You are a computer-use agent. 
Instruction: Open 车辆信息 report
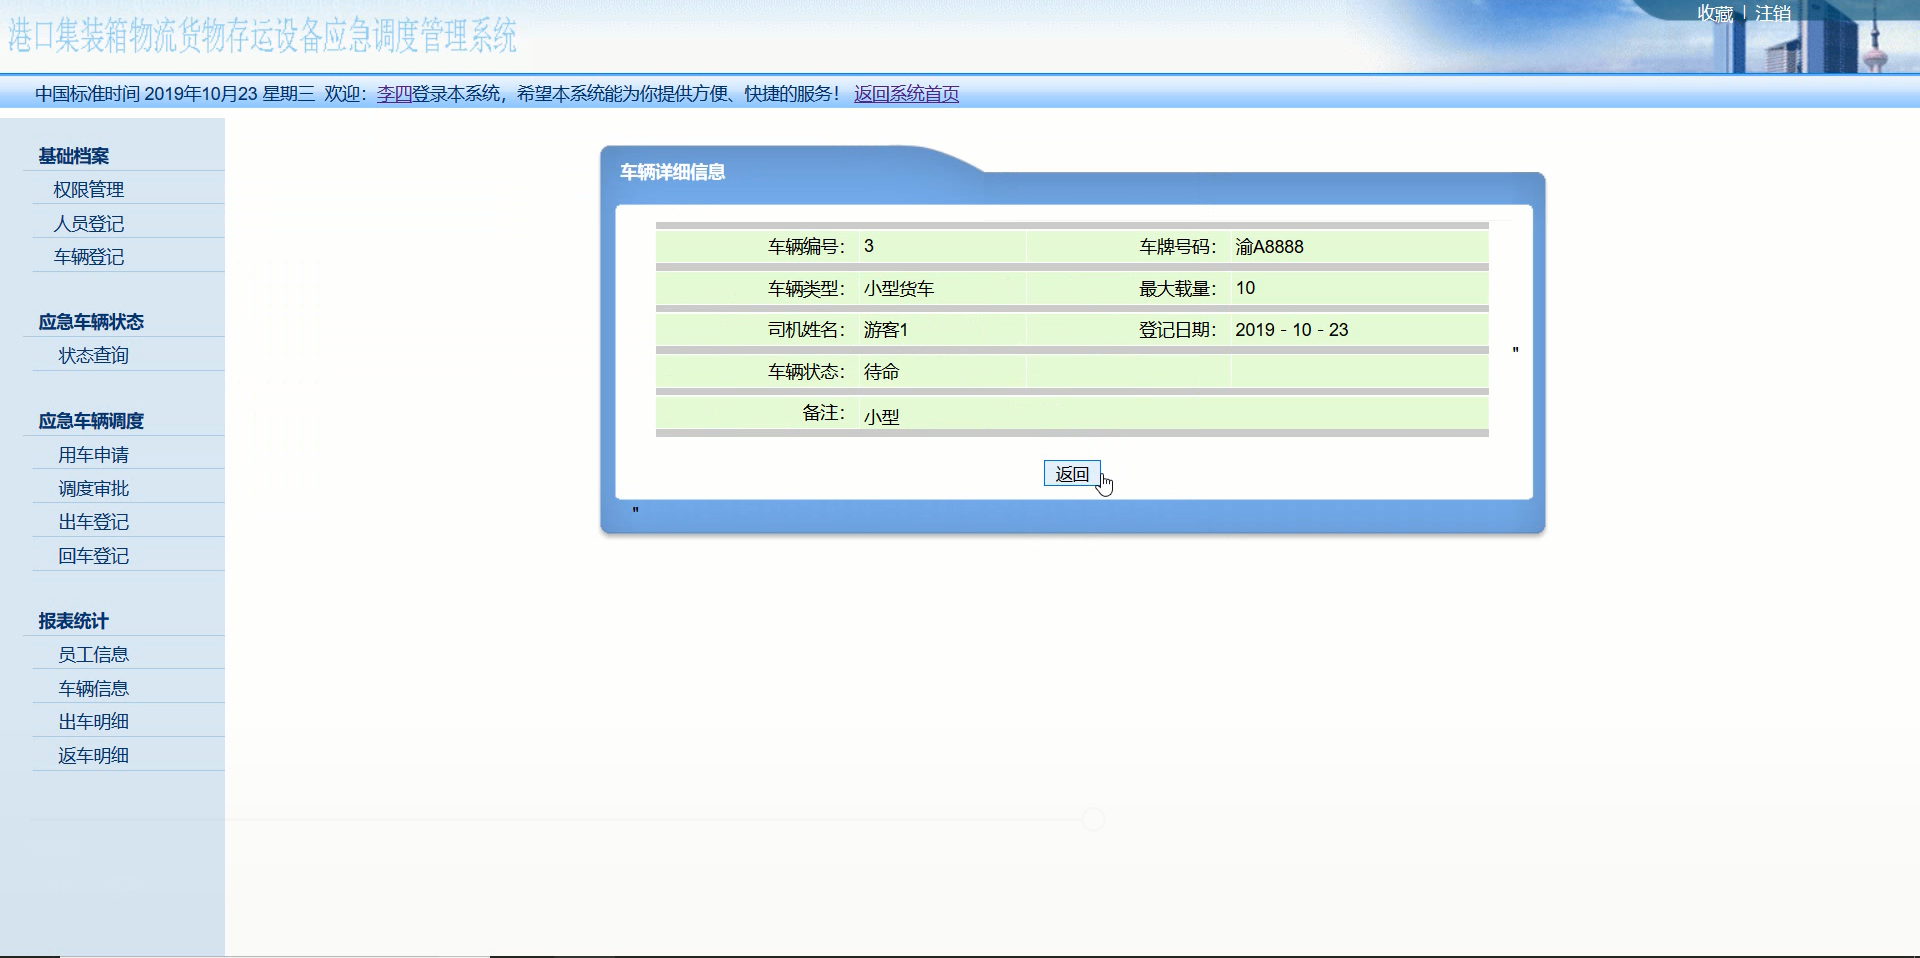click(93, 688)
